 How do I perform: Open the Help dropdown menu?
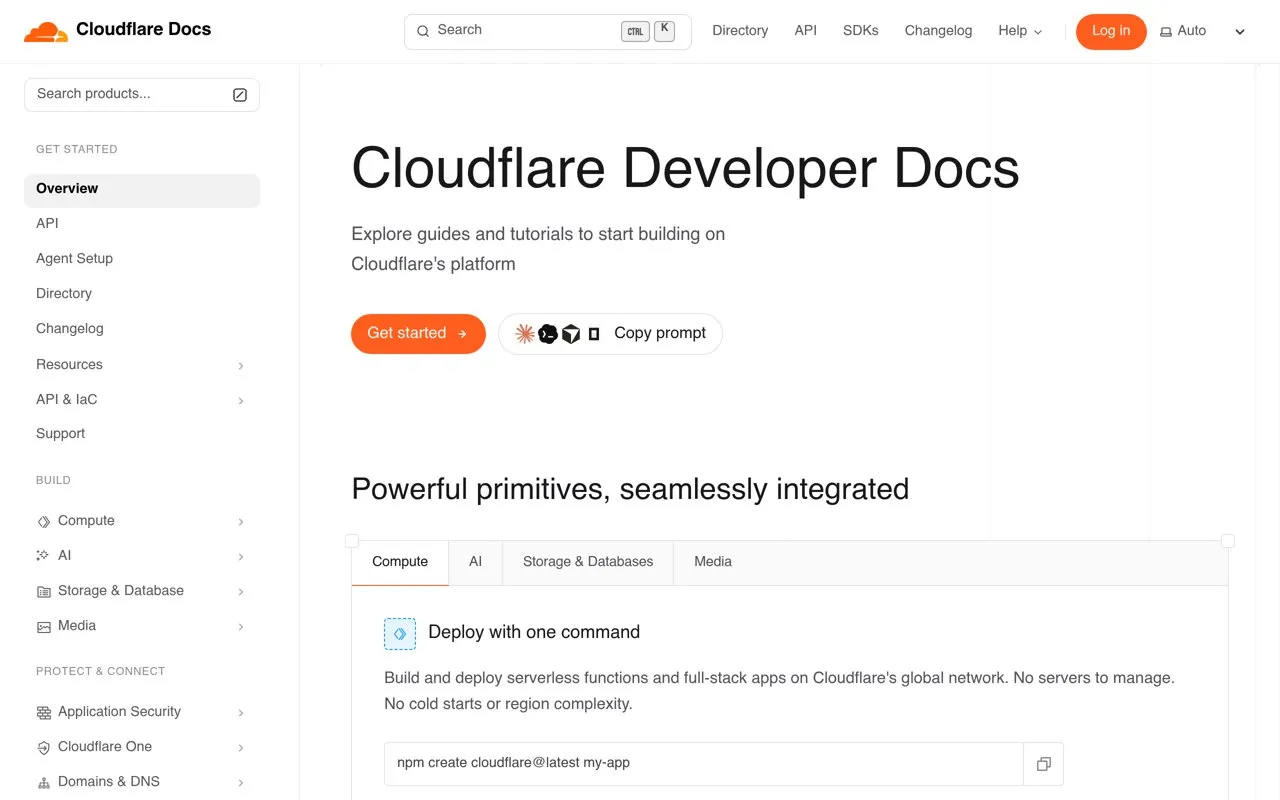[x=1020, y=31]
